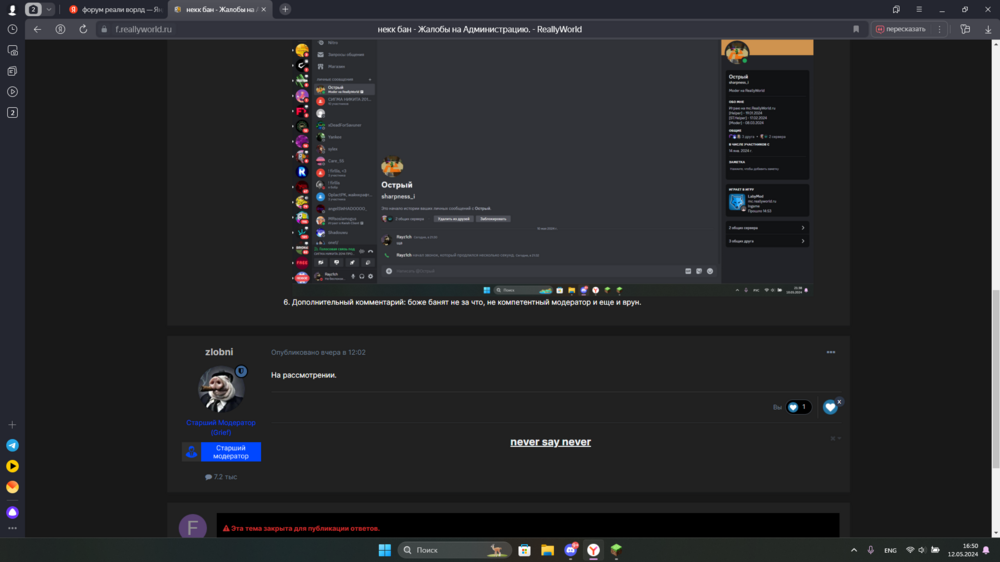
Task: Open the embedded Discord screenshot image
Action: click(552, 167)
